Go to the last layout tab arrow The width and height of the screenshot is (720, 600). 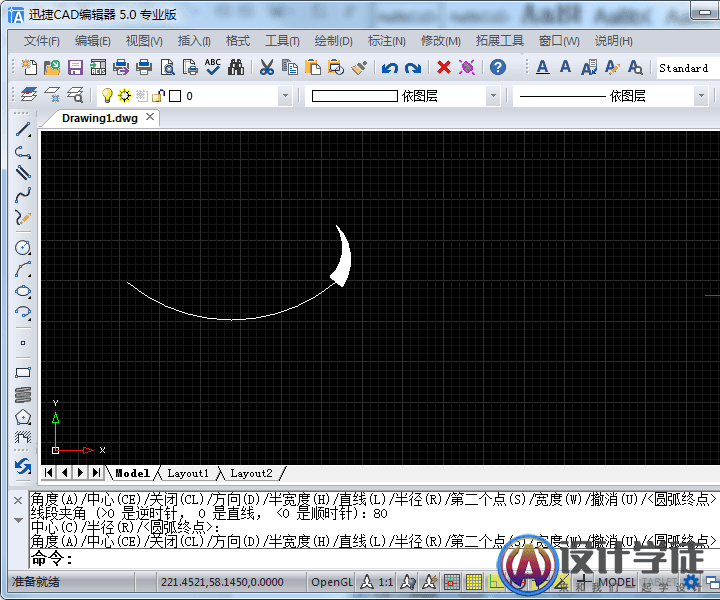96,472
